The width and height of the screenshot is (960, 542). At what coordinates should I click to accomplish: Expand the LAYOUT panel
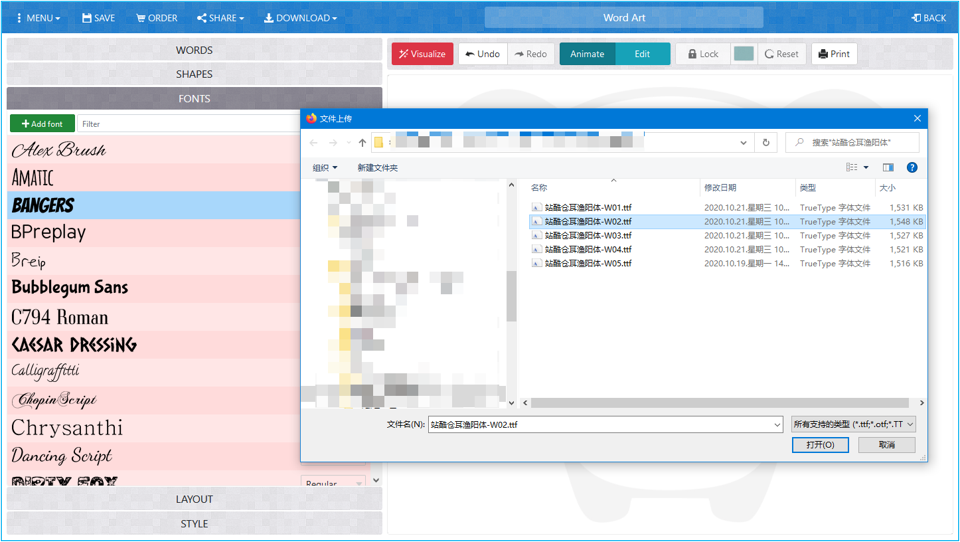click(194, 499)
